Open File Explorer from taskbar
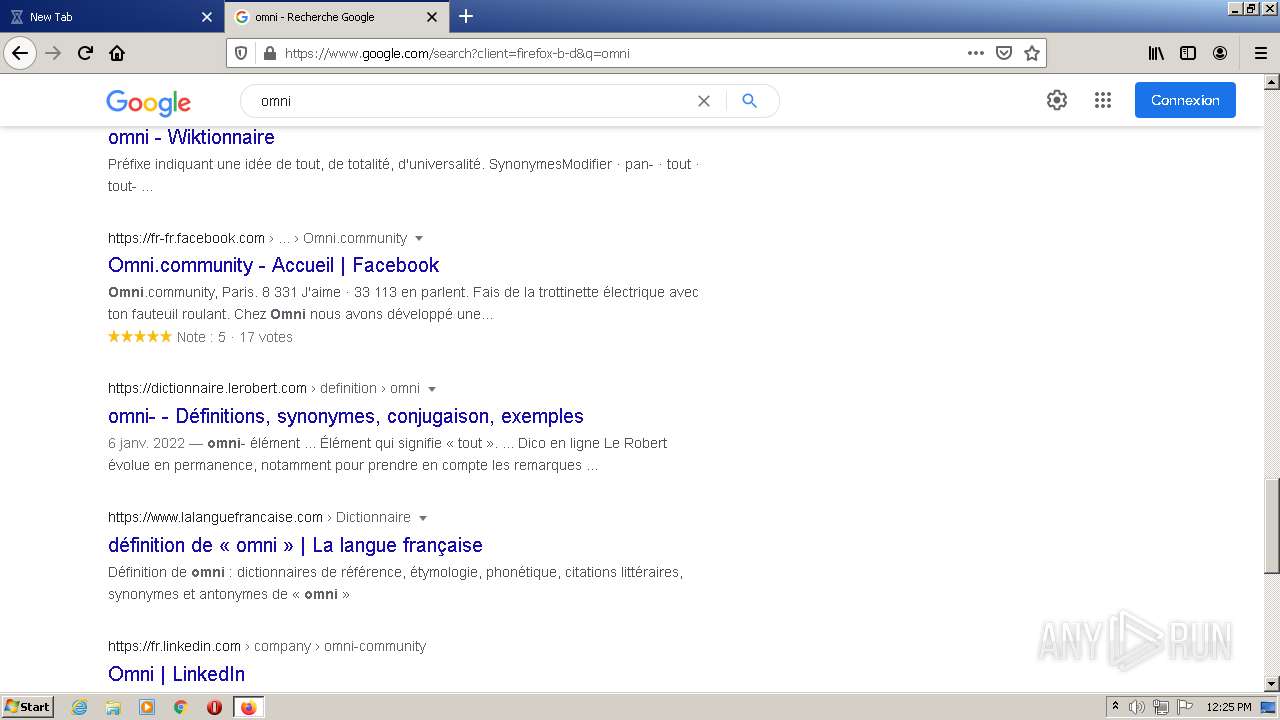 (113, 707)
